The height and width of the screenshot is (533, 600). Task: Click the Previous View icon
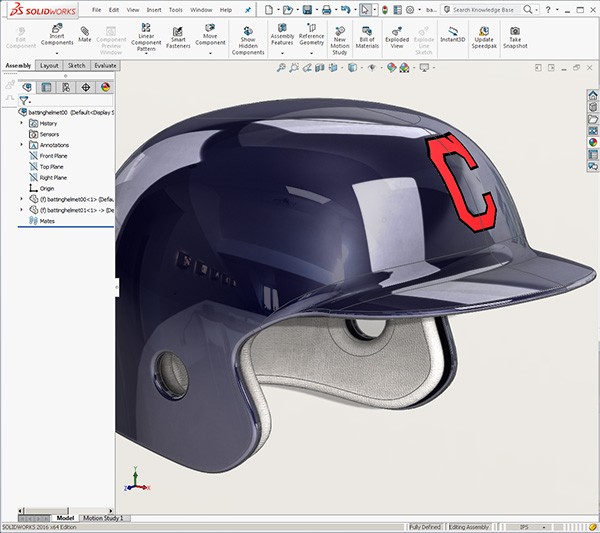[x=307, y=68]
